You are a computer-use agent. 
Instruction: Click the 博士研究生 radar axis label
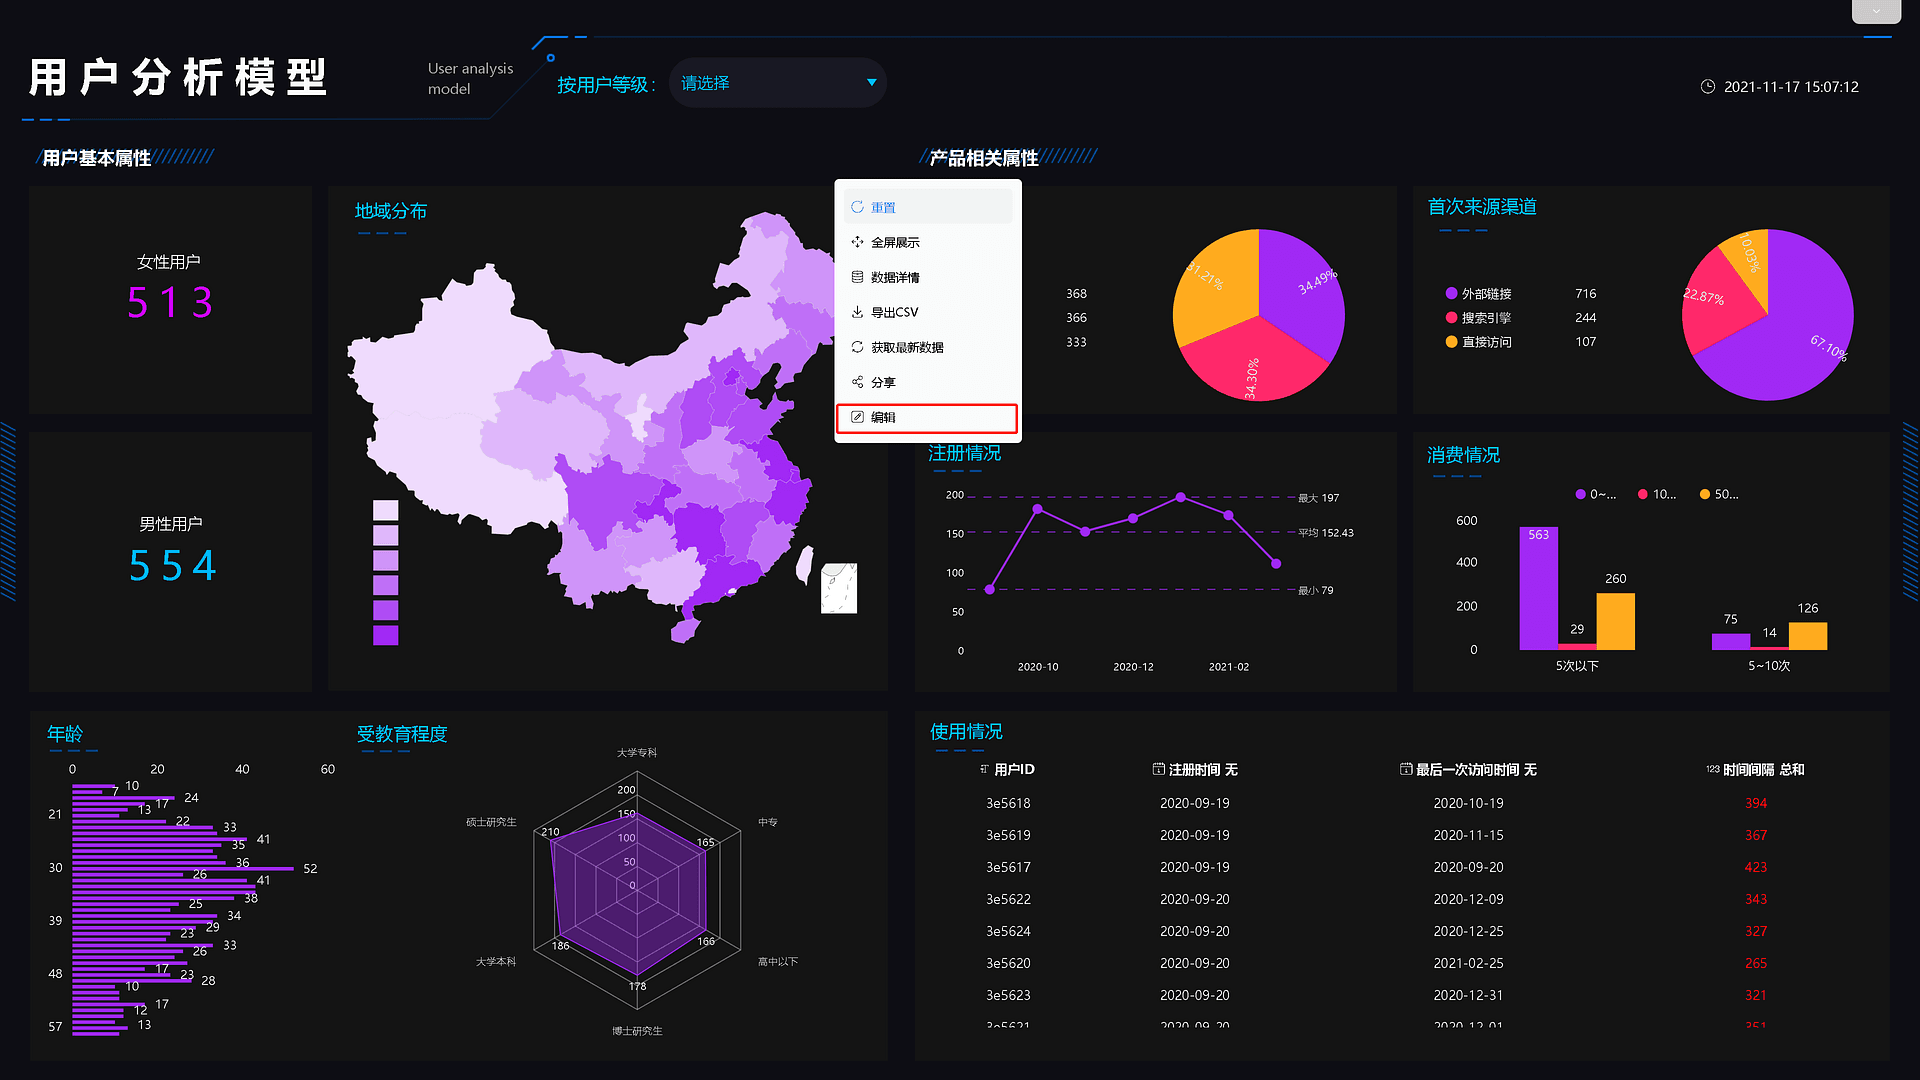pos(637,1031)
